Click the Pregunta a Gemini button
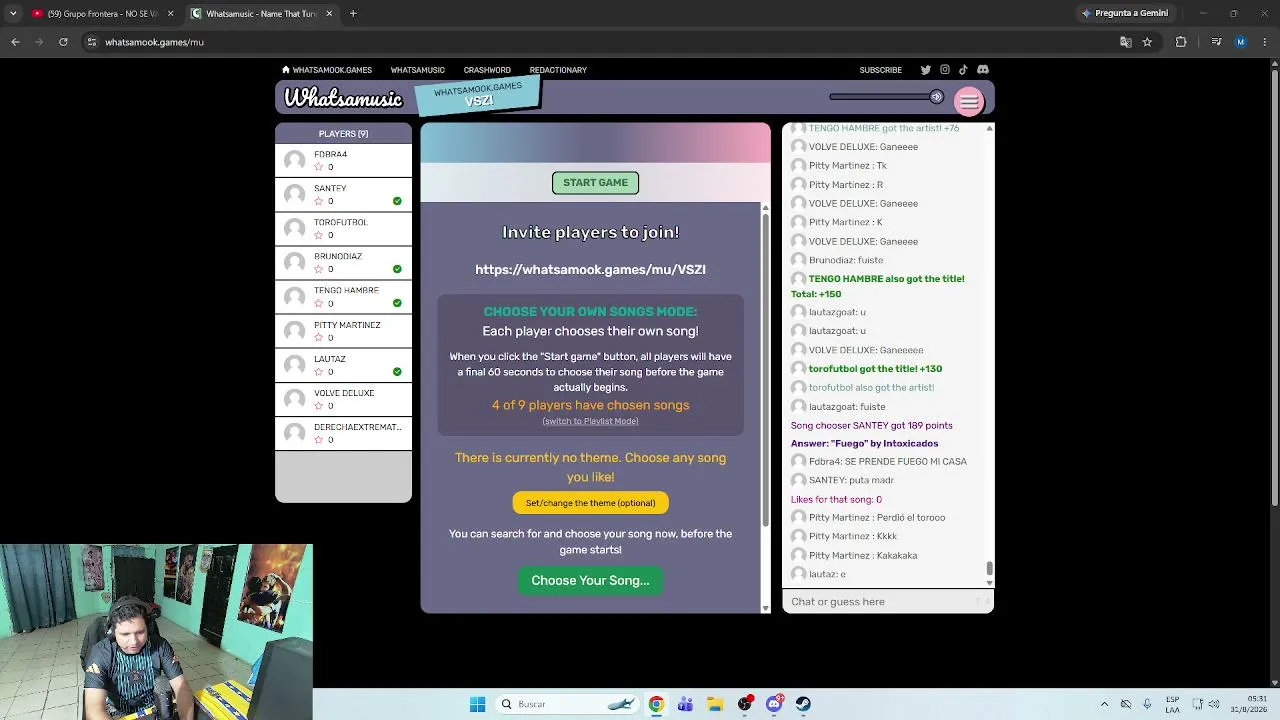The image size is (1280, 720). pyautogui.click(x=1125, y=13)
